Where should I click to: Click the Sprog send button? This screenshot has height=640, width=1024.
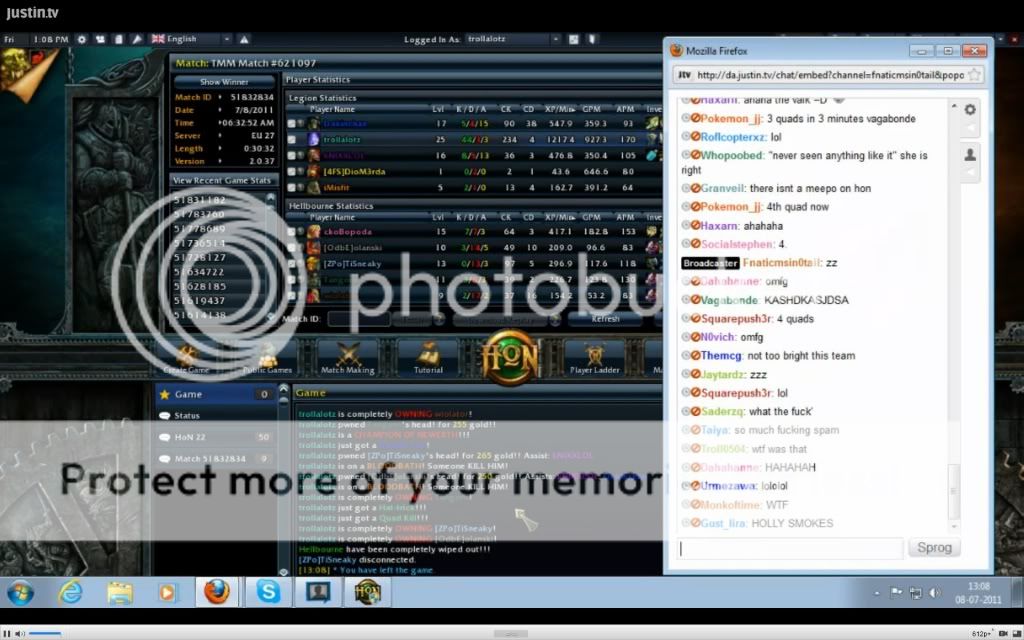pyautogui.click(x=933, y=548)
